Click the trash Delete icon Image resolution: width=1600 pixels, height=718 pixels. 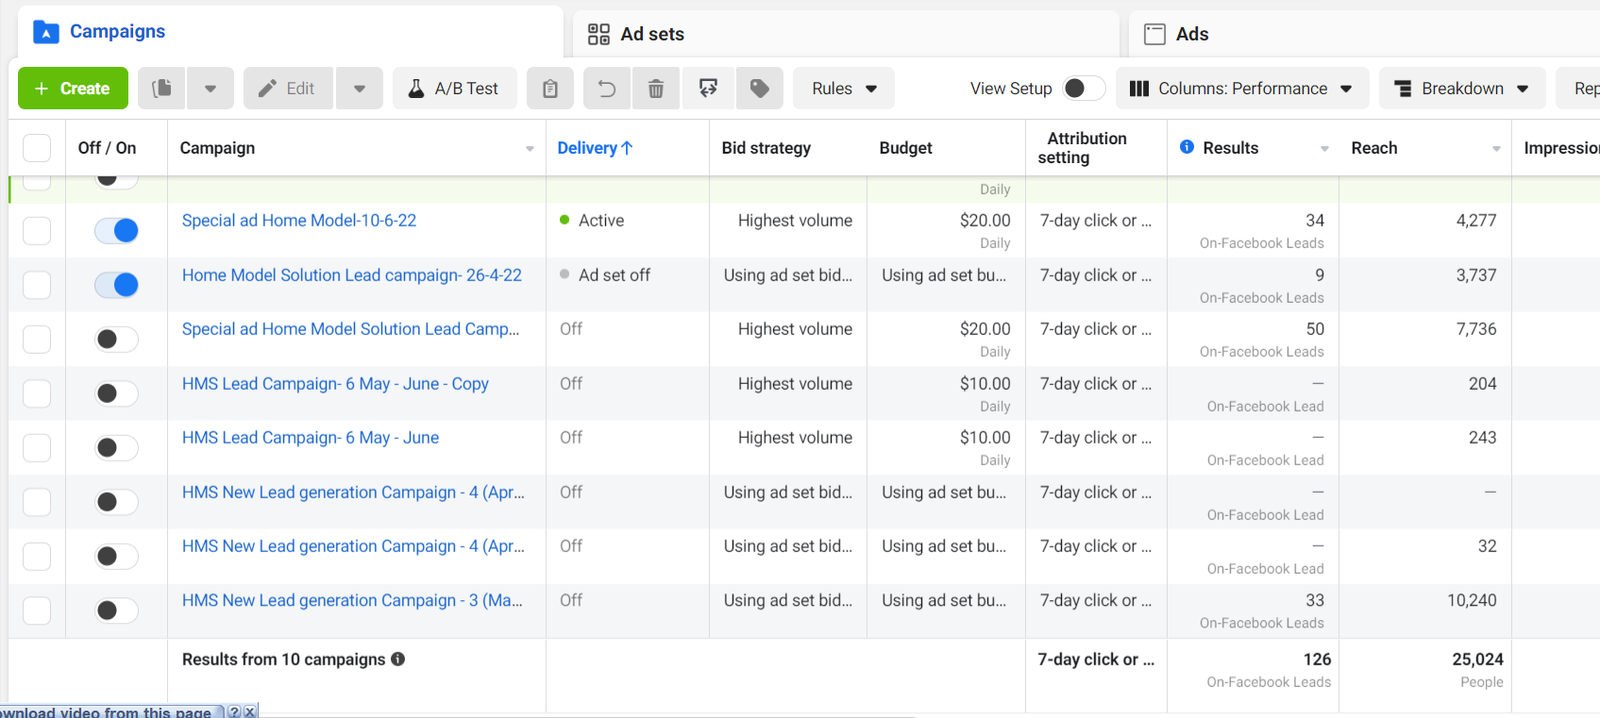[656, 88]
